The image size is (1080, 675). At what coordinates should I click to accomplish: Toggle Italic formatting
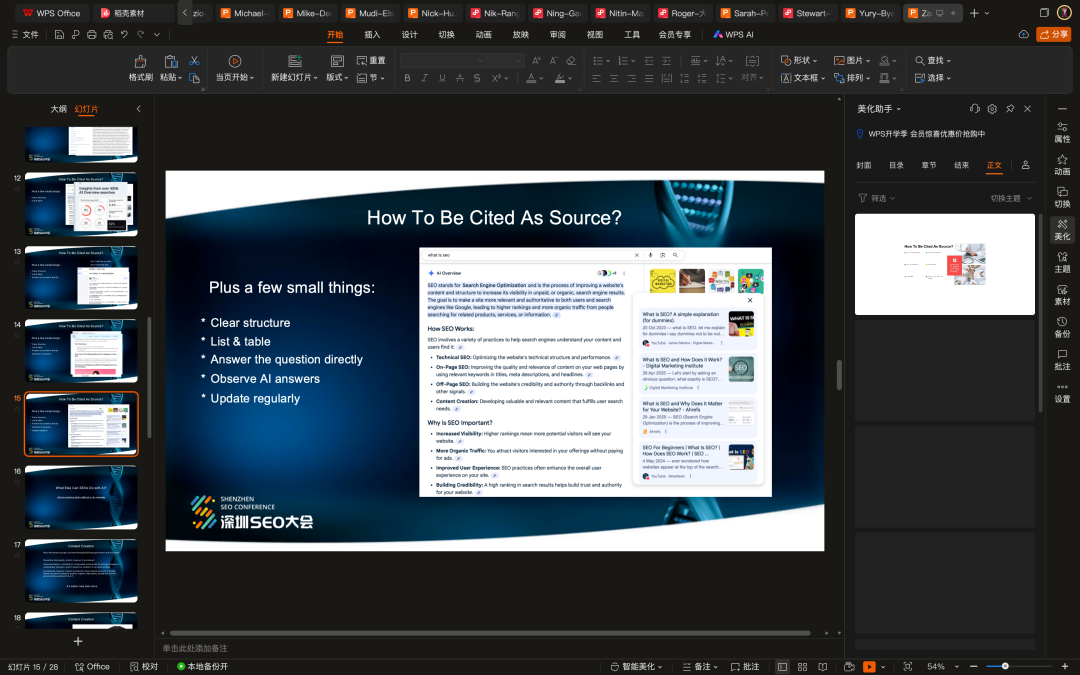[424, 79]
